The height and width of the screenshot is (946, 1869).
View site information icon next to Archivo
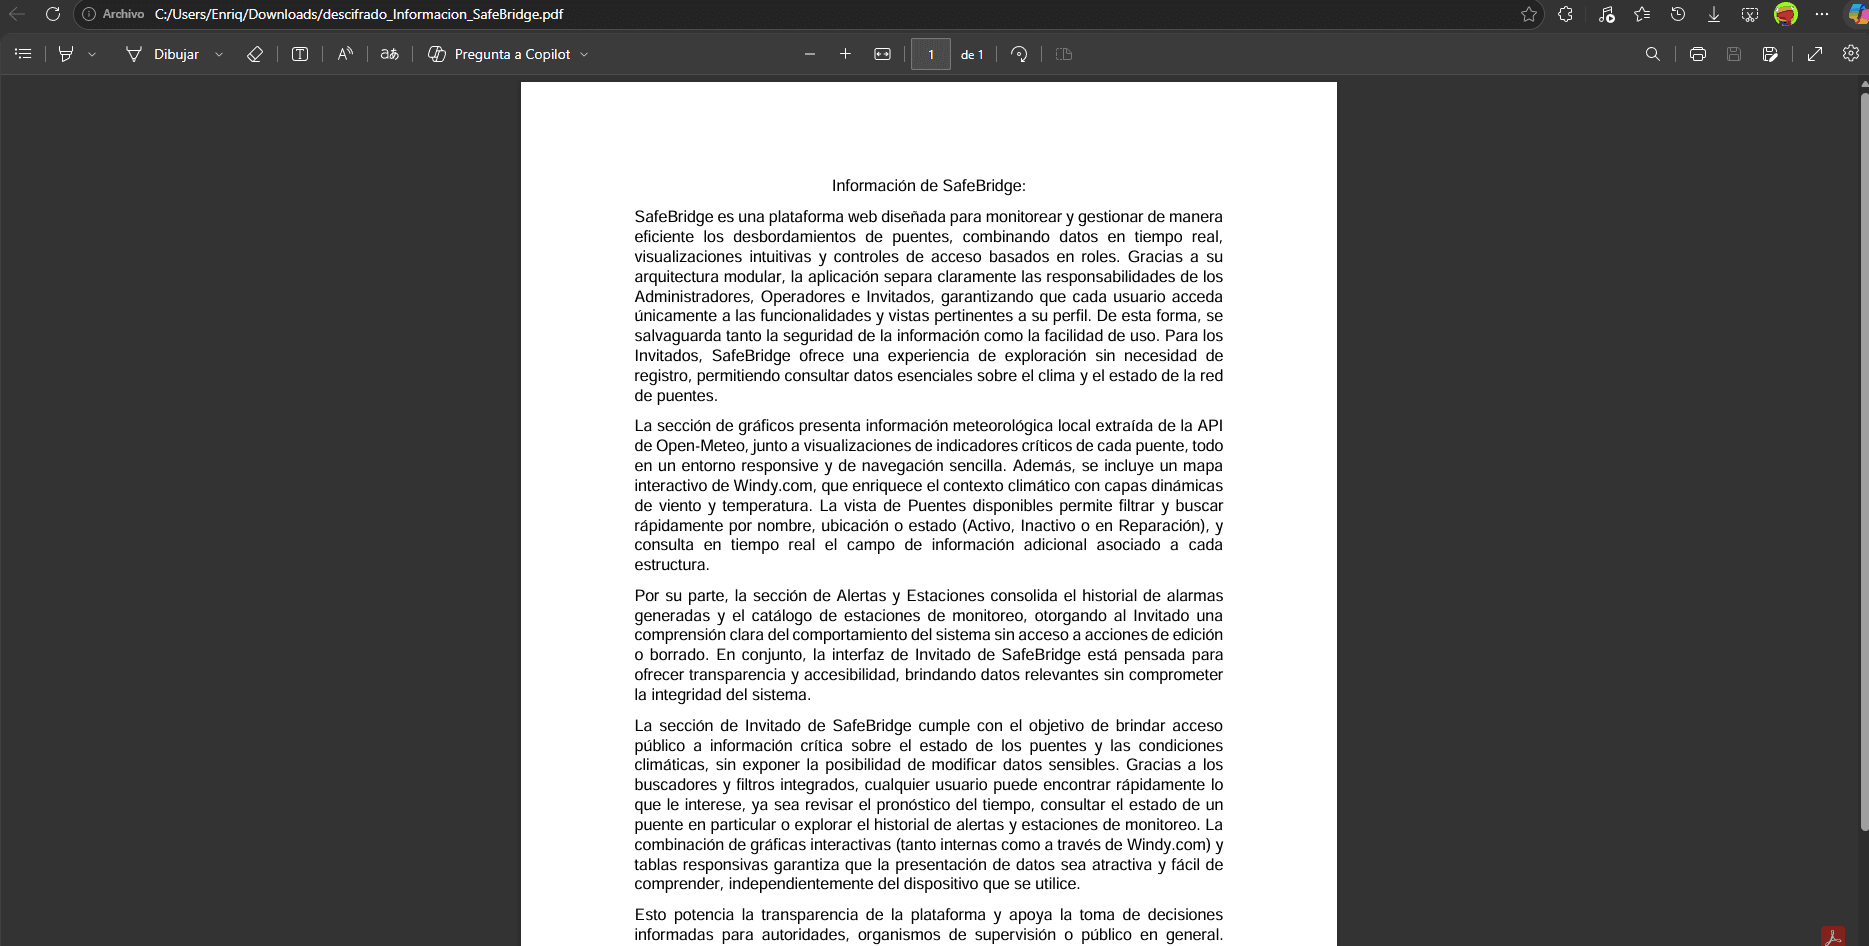click(89, 14)
